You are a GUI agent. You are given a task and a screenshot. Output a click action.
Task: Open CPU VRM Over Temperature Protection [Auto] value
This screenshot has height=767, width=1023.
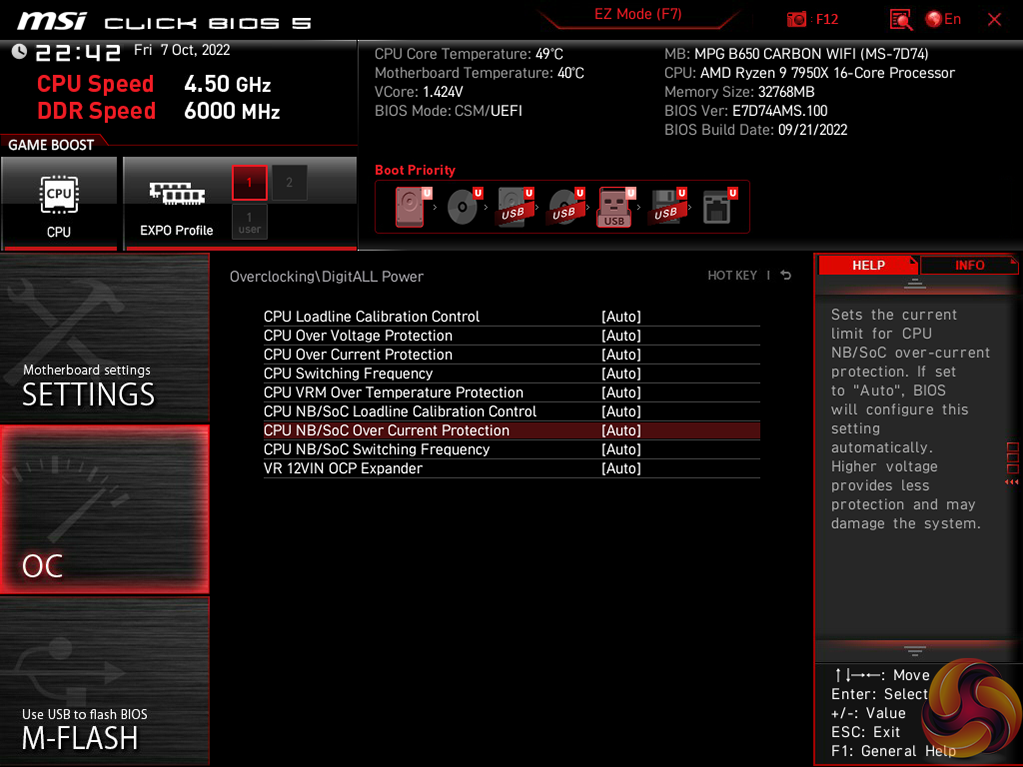[621, 392]
